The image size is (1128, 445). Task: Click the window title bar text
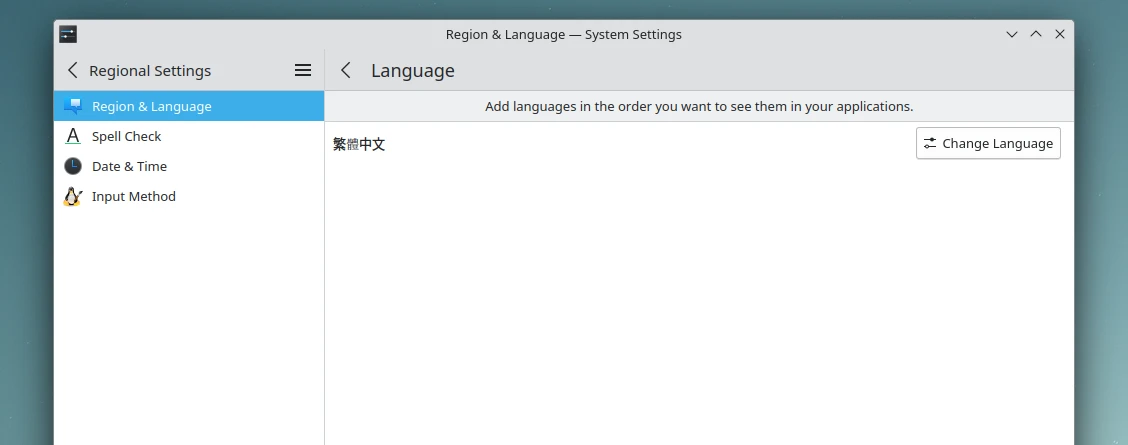tap(563, 34)
